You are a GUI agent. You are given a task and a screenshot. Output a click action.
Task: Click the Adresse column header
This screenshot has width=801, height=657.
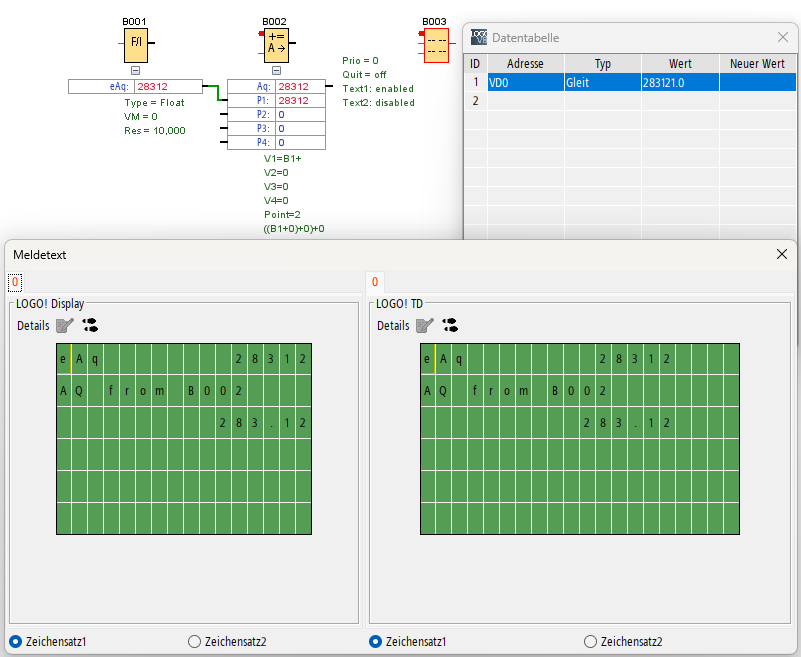point(525,64)
